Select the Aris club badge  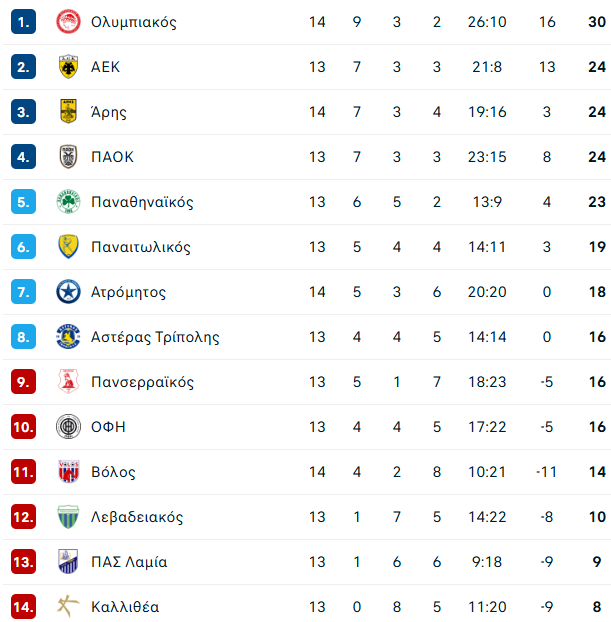click(68, 111)
